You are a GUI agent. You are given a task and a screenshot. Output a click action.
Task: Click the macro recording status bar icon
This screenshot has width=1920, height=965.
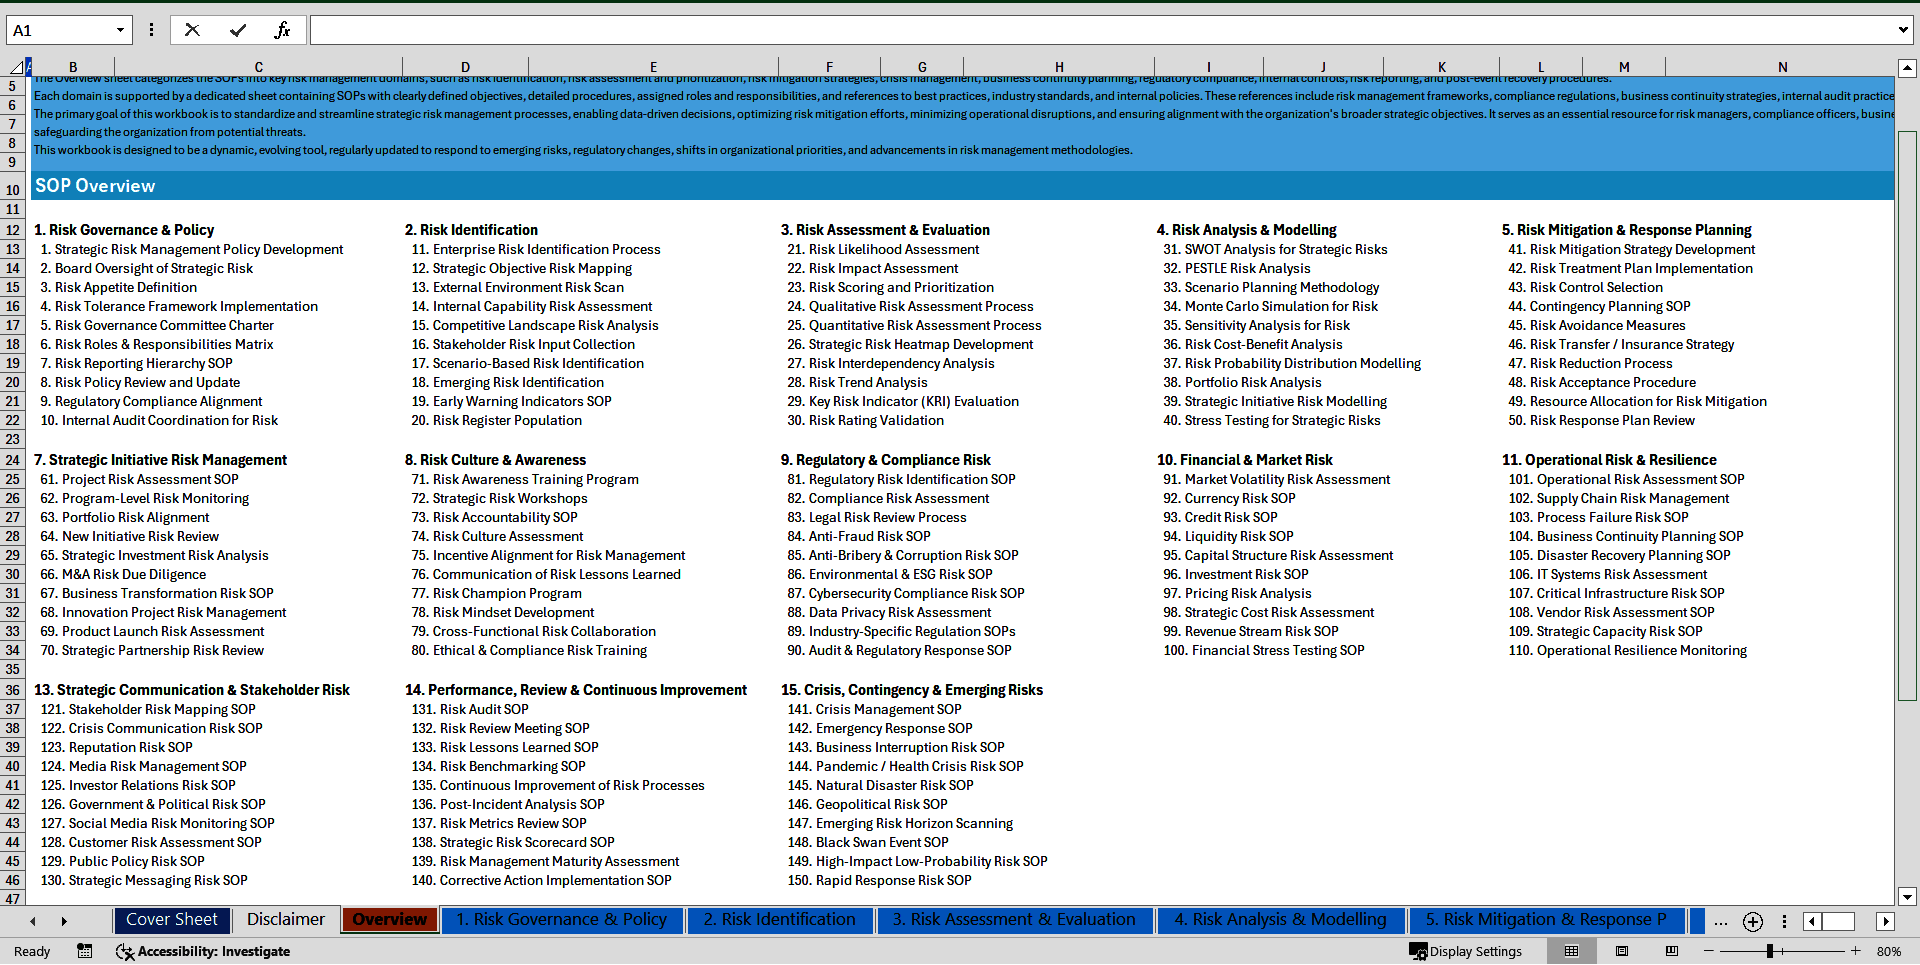point(85,951)
